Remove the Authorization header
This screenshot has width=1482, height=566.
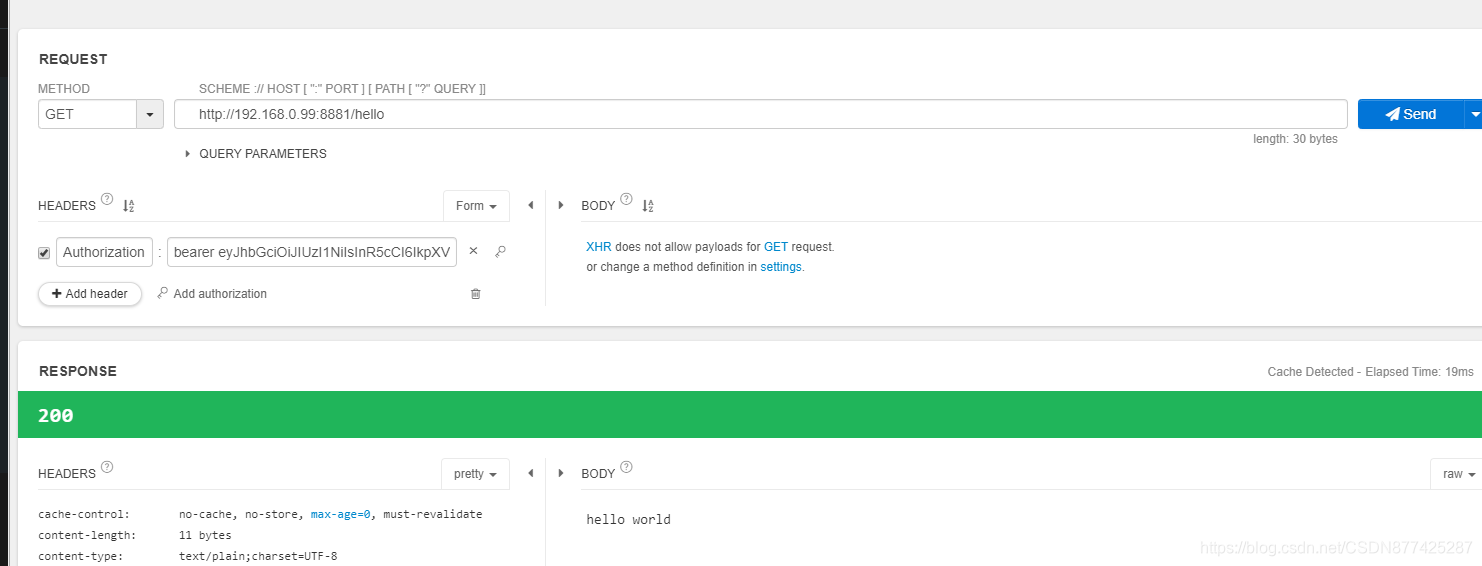click(474, 251)
